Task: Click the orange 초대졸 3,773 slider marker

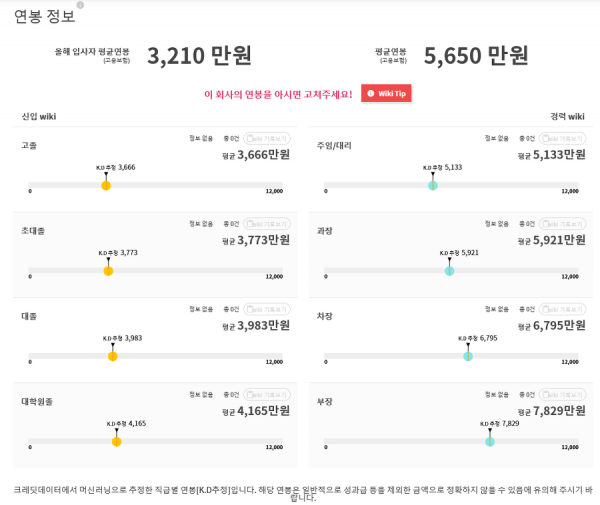Action: tap(108, 271)
